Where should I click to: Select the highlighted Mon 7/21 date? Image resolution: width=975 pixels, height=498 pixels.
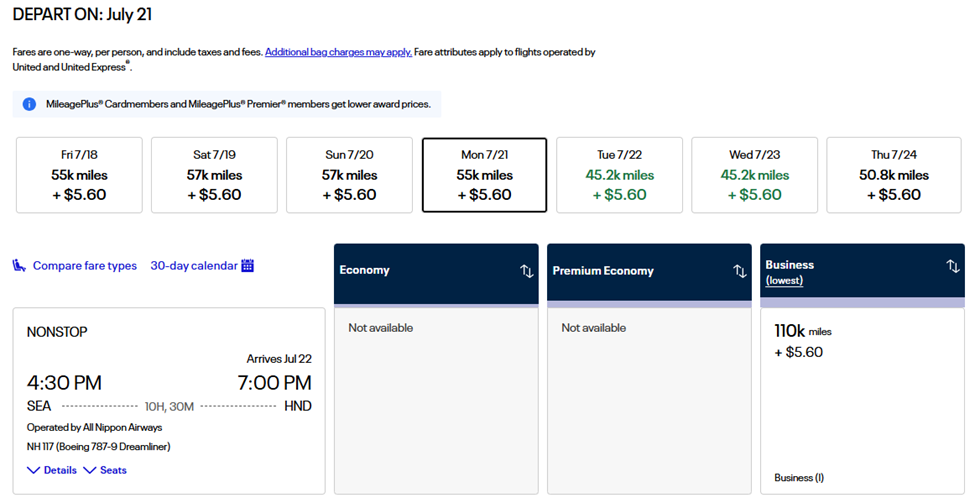point(484,175)
